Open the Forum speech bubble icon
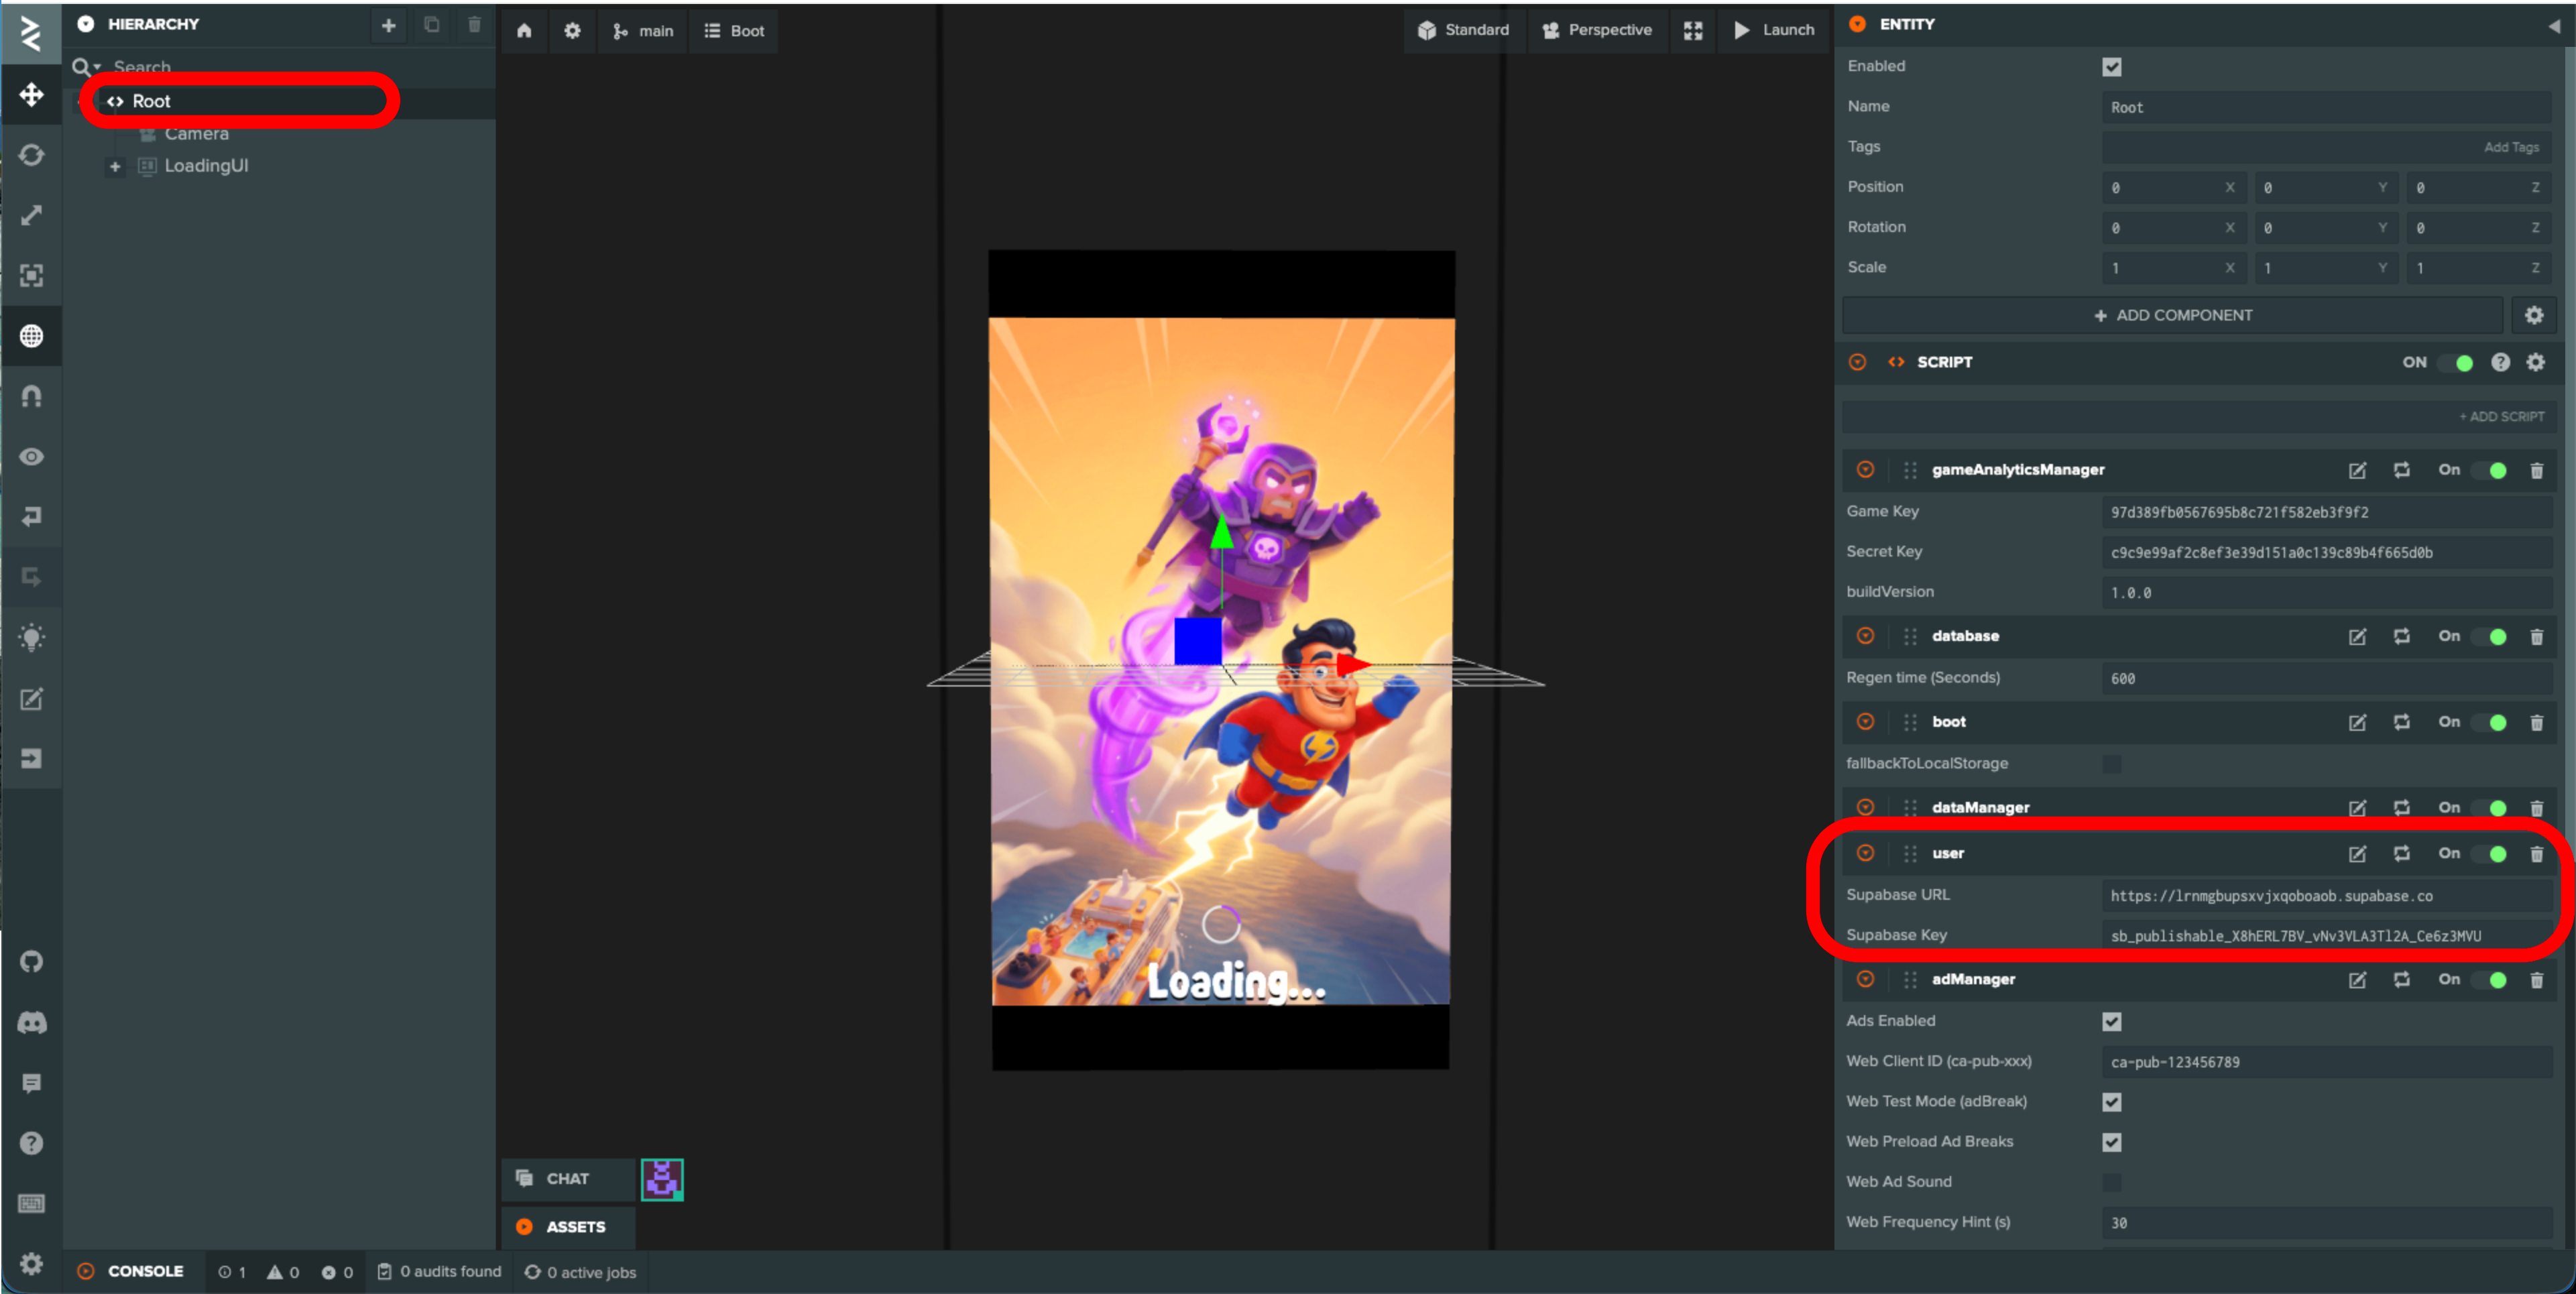2576x1294 pixels. click(31, 1083)
